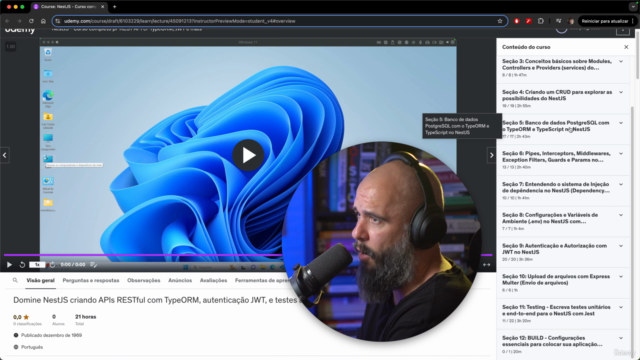This screenshot has width=640, height=360.
Task: Open a new browser tab with plus
Action: click(x=114, y=7)
